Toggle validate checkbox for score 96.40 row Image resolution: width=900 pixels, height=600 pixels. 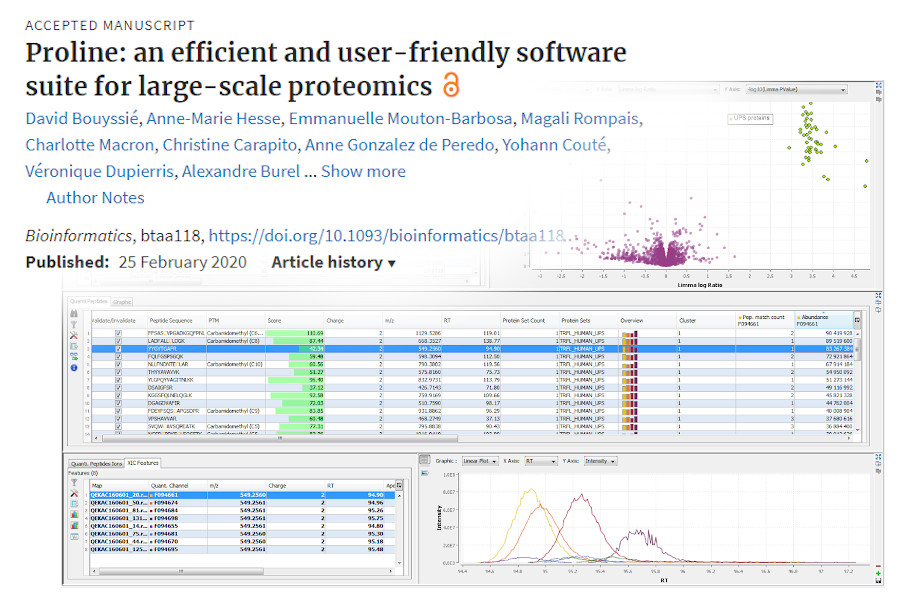click(118, 380)
